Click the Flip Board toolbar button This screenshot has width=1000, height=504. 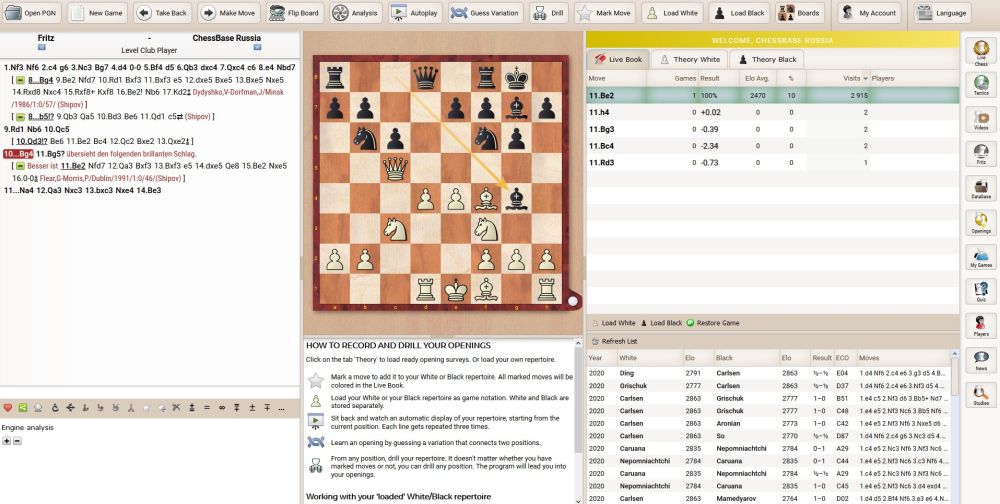292,13
